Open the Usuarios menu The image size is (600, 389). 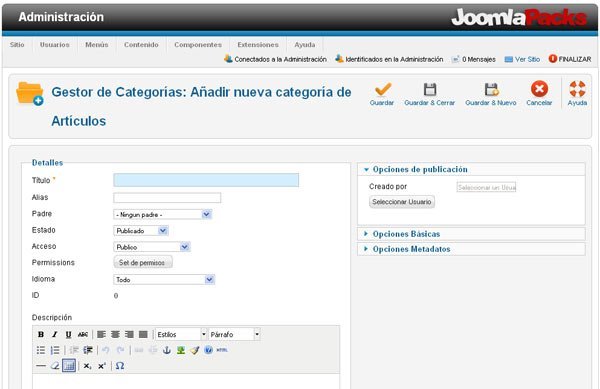coord(55,45)
